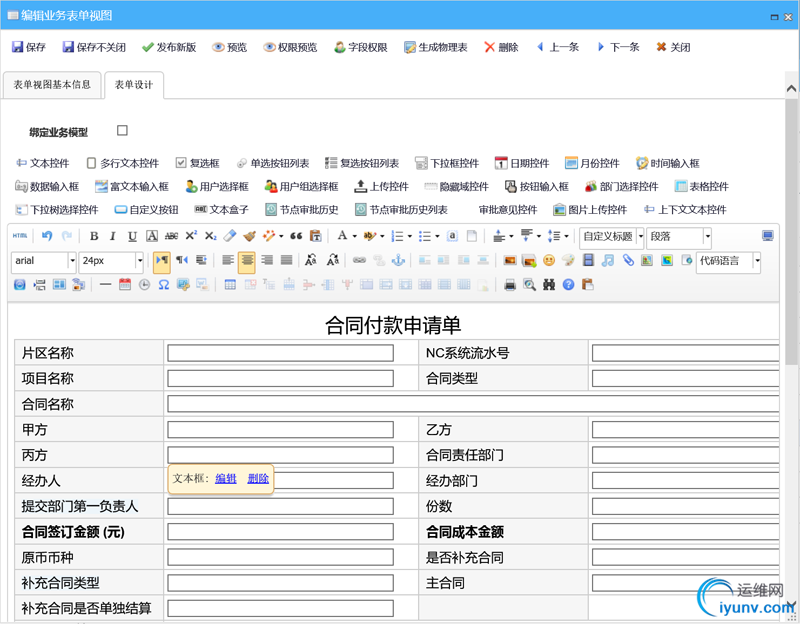Expand the font color dropdown arrow
Image resolution: width=800 pixels, height=624 pixels.
[x=354, y=236]
